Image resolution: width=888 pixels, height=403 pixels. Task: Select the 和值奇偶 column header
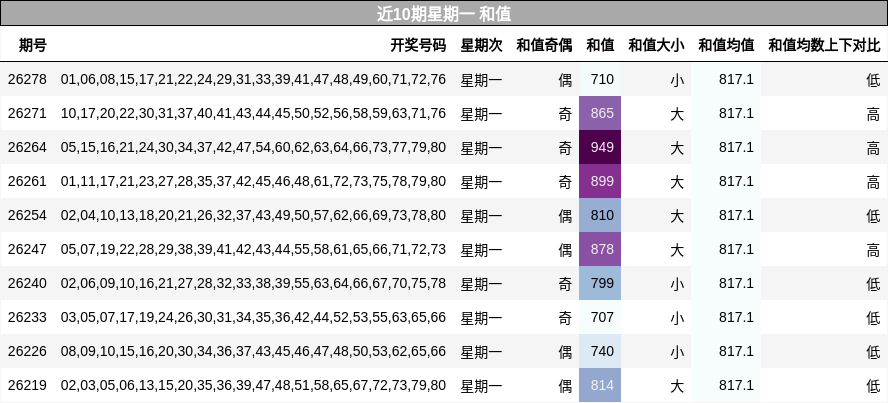pyautogui.click(x=544, y=45)
